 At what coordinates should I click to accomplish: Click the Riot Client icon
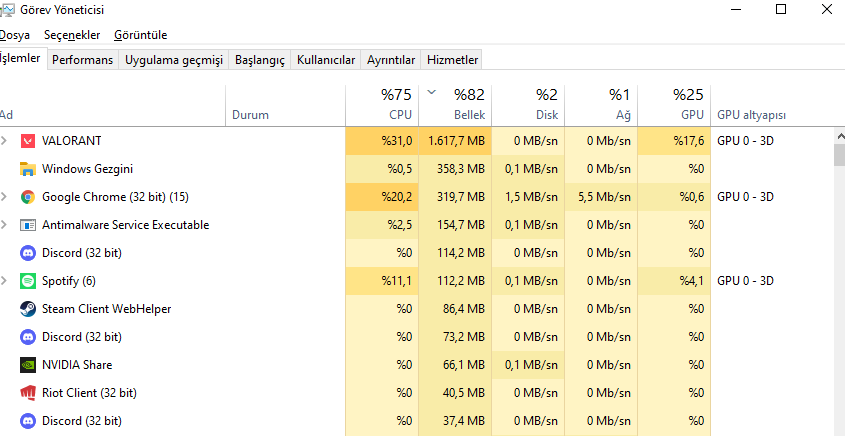27,393
